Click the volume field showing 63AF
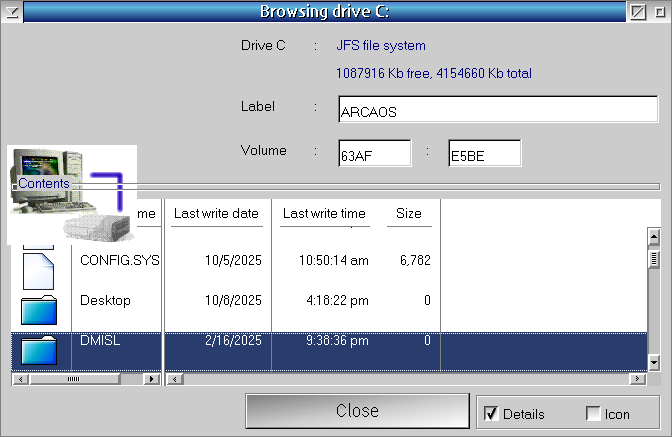The image size is (672, 437). pyautogui.click(x=374, y=155)
